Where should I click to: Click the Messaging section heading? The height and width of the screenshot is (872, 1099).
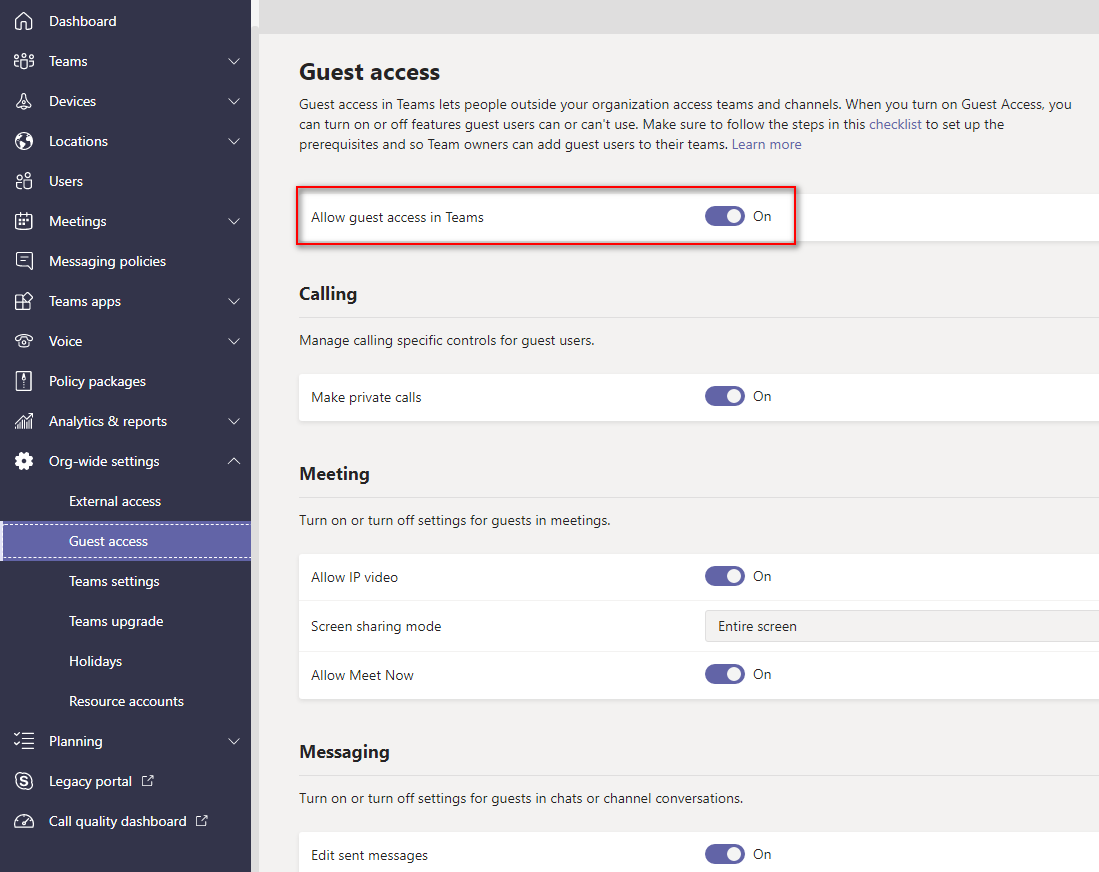(344, 751)
